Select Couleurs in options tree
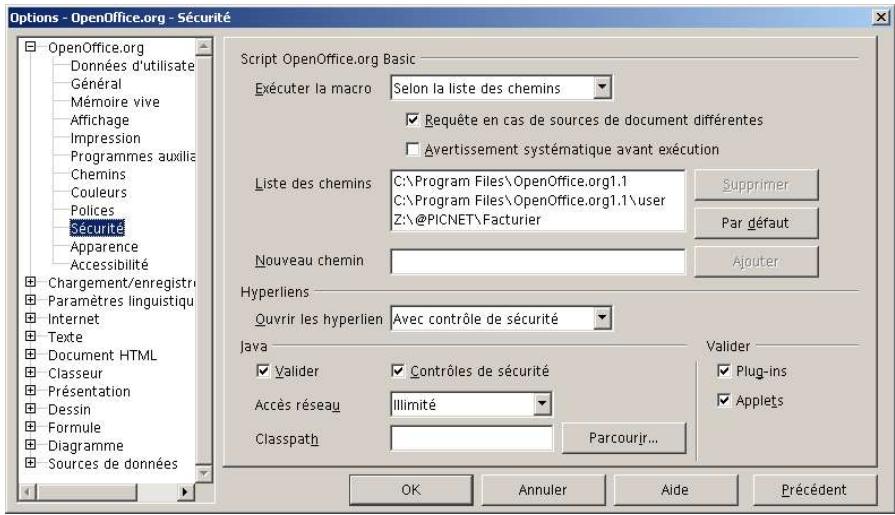Screen dimensions: 895x515 (98, 192)
